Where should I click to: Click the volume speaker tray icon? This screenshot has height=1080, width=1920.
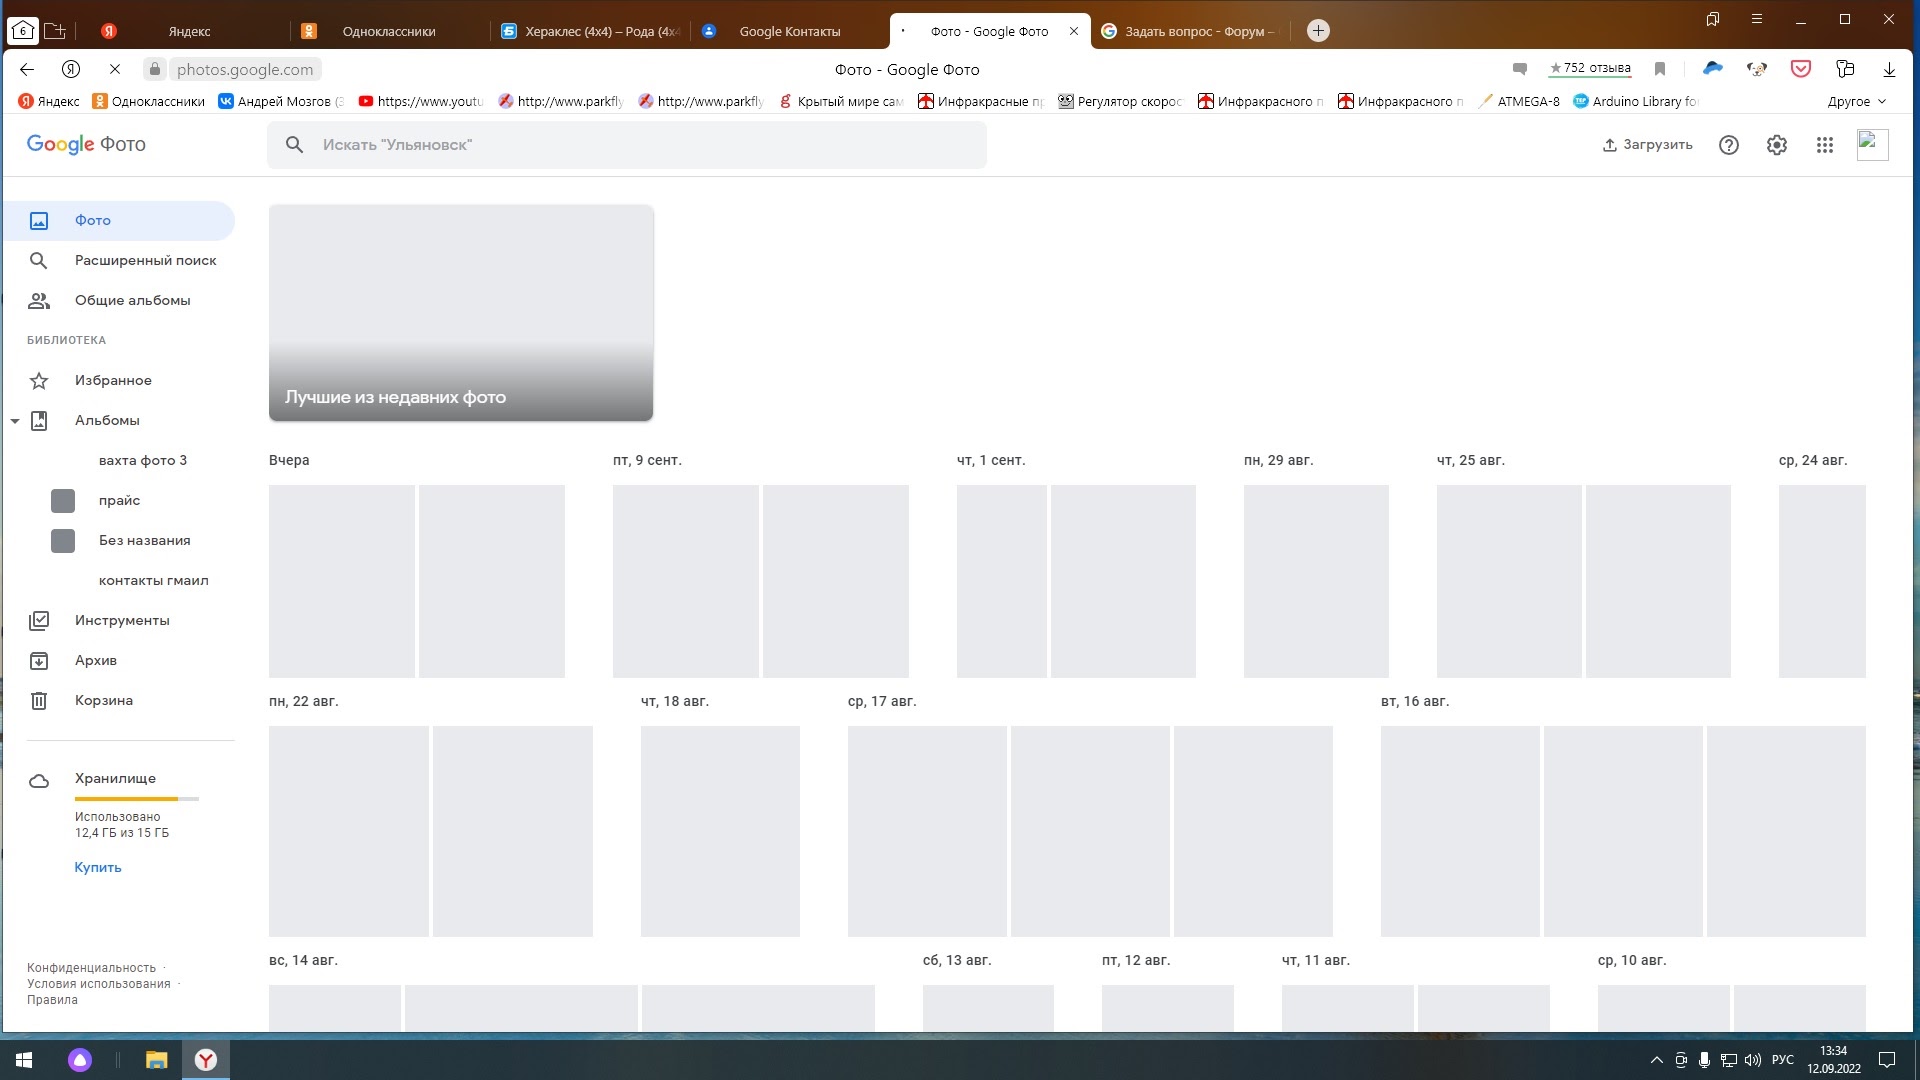[1752, 1060]
